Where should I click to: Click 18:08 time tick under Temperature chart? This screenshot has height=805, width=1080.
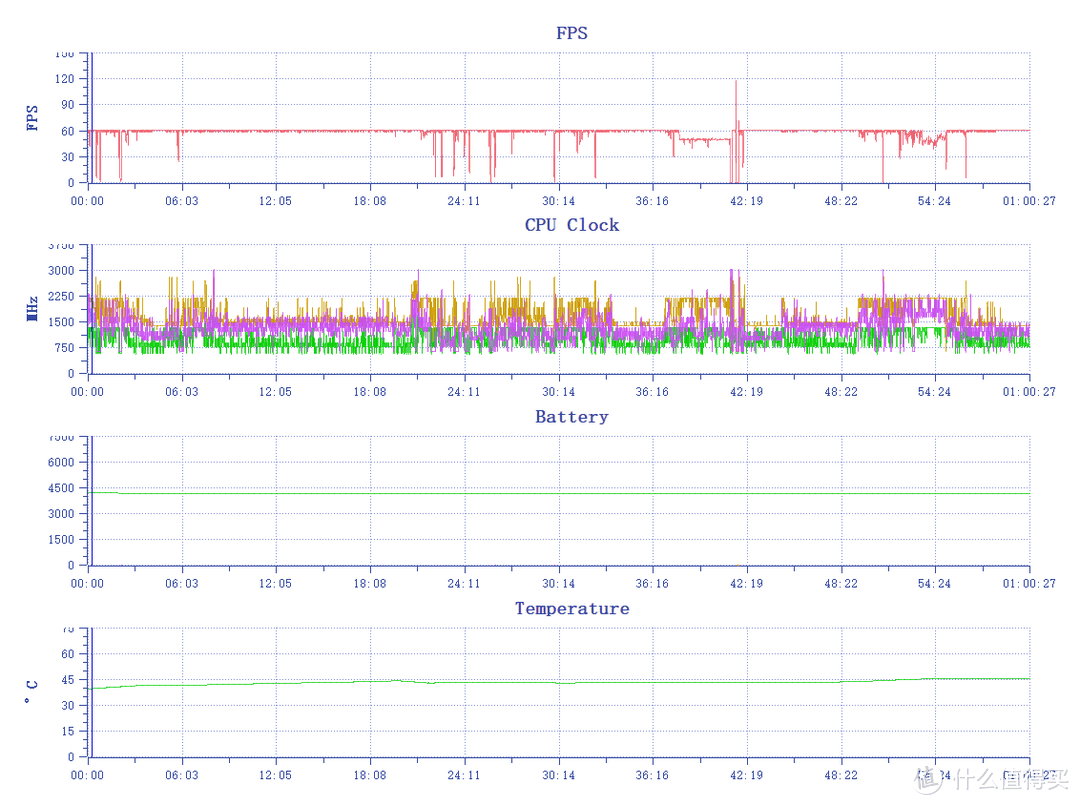pyautogui.click(x=370, y=775)
